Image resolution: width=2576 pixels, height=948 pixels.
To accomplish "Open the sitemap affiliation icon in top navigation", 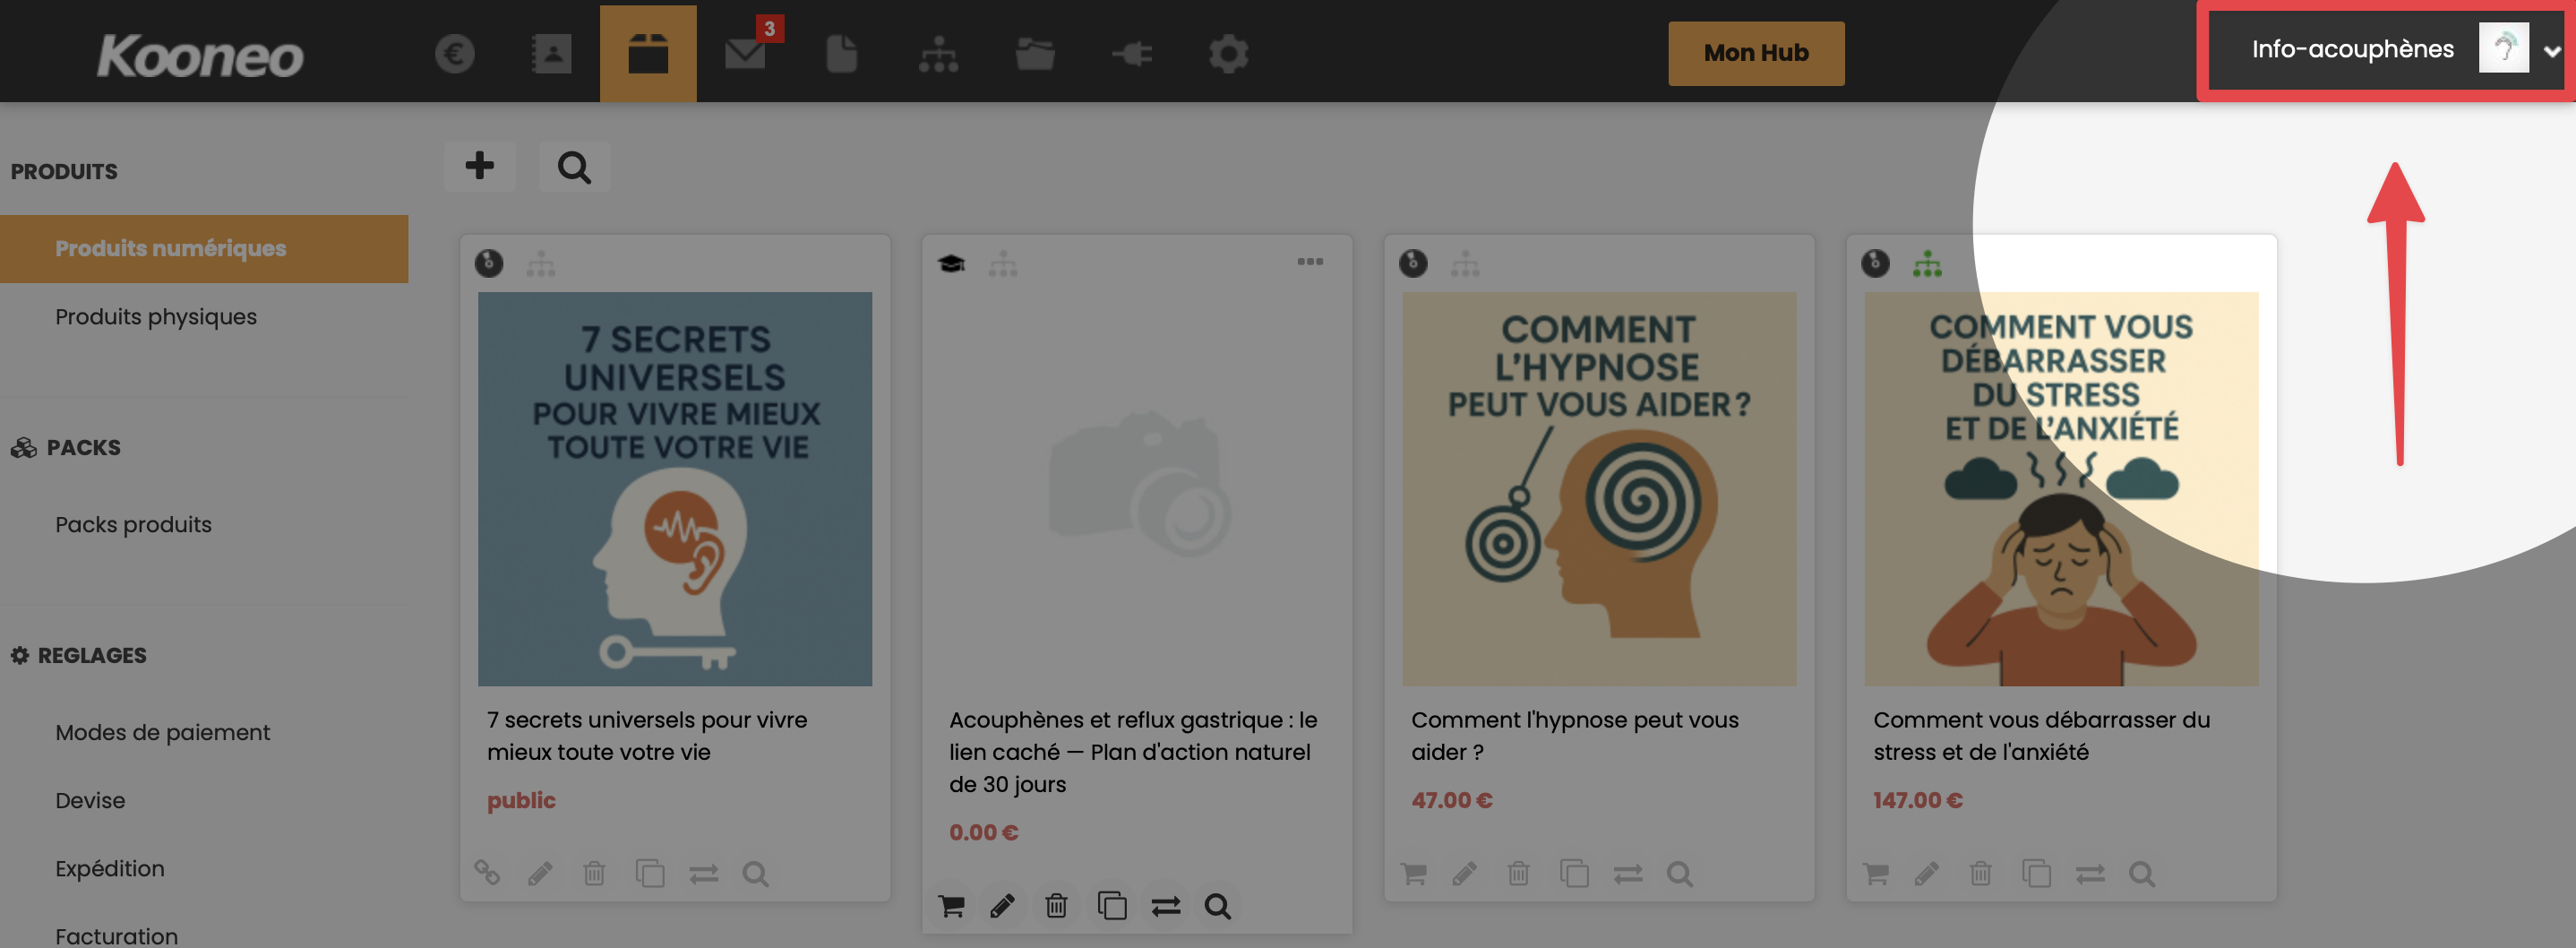I will [938, 53].
